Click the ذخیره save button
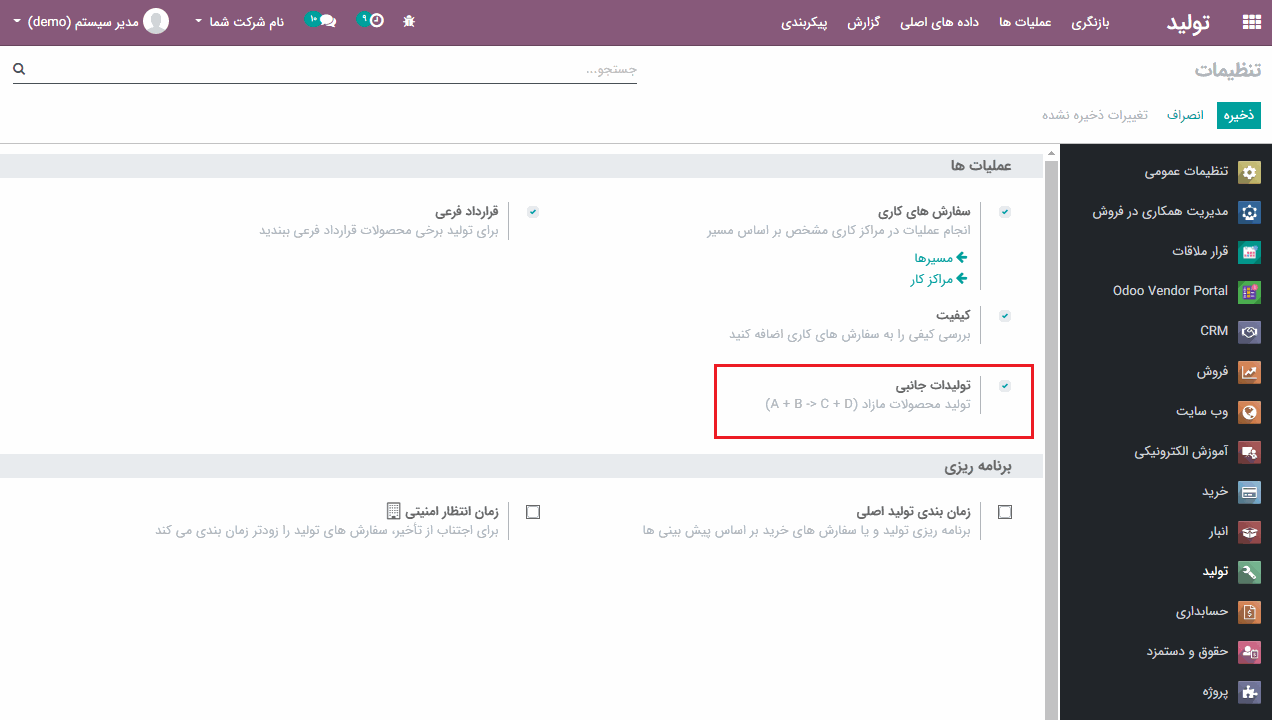Viewport: 1272px width, 720px height. coord(1239,115)
